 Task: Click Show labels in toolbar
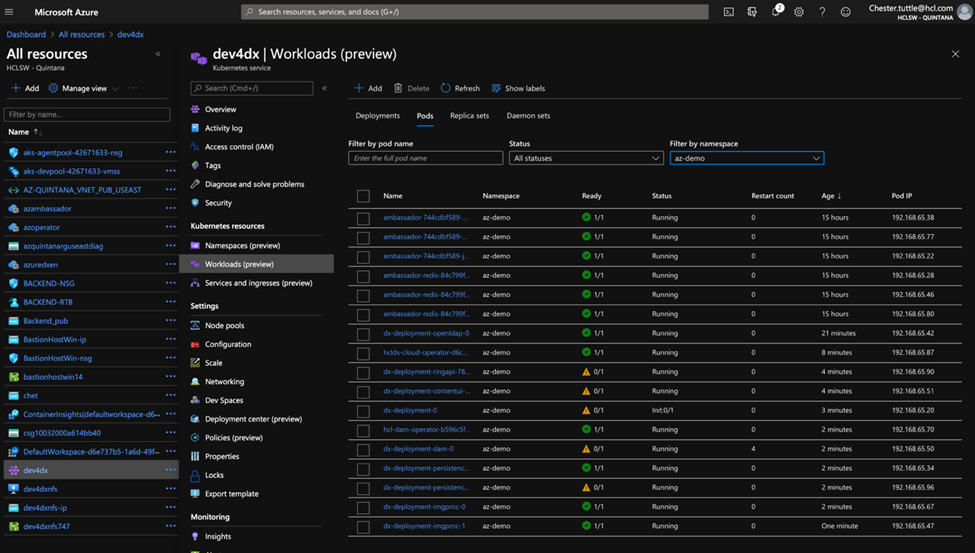click(x=518, y=88)
